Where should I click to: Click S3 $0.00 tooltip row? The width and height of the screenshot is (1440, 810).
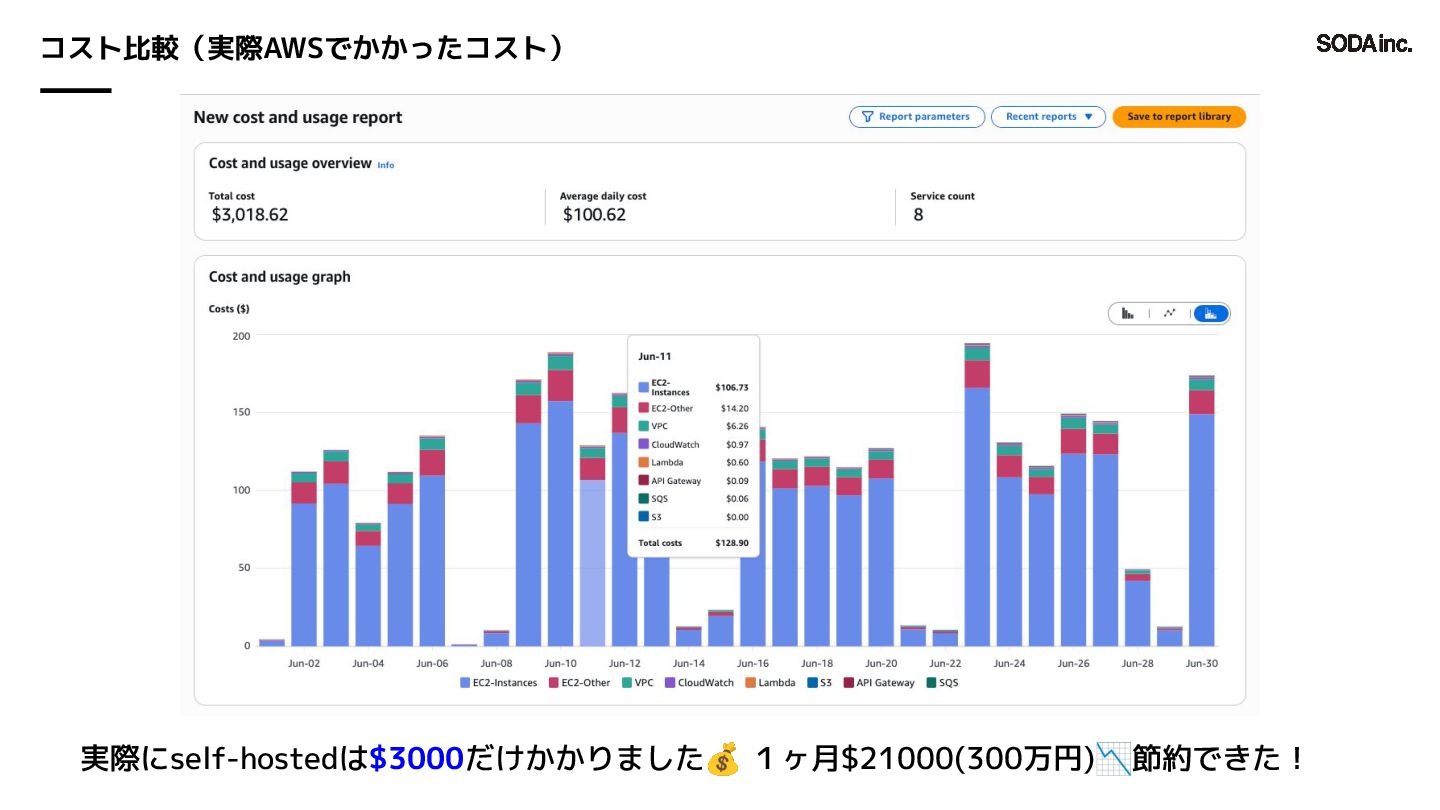tap(693, 517)
